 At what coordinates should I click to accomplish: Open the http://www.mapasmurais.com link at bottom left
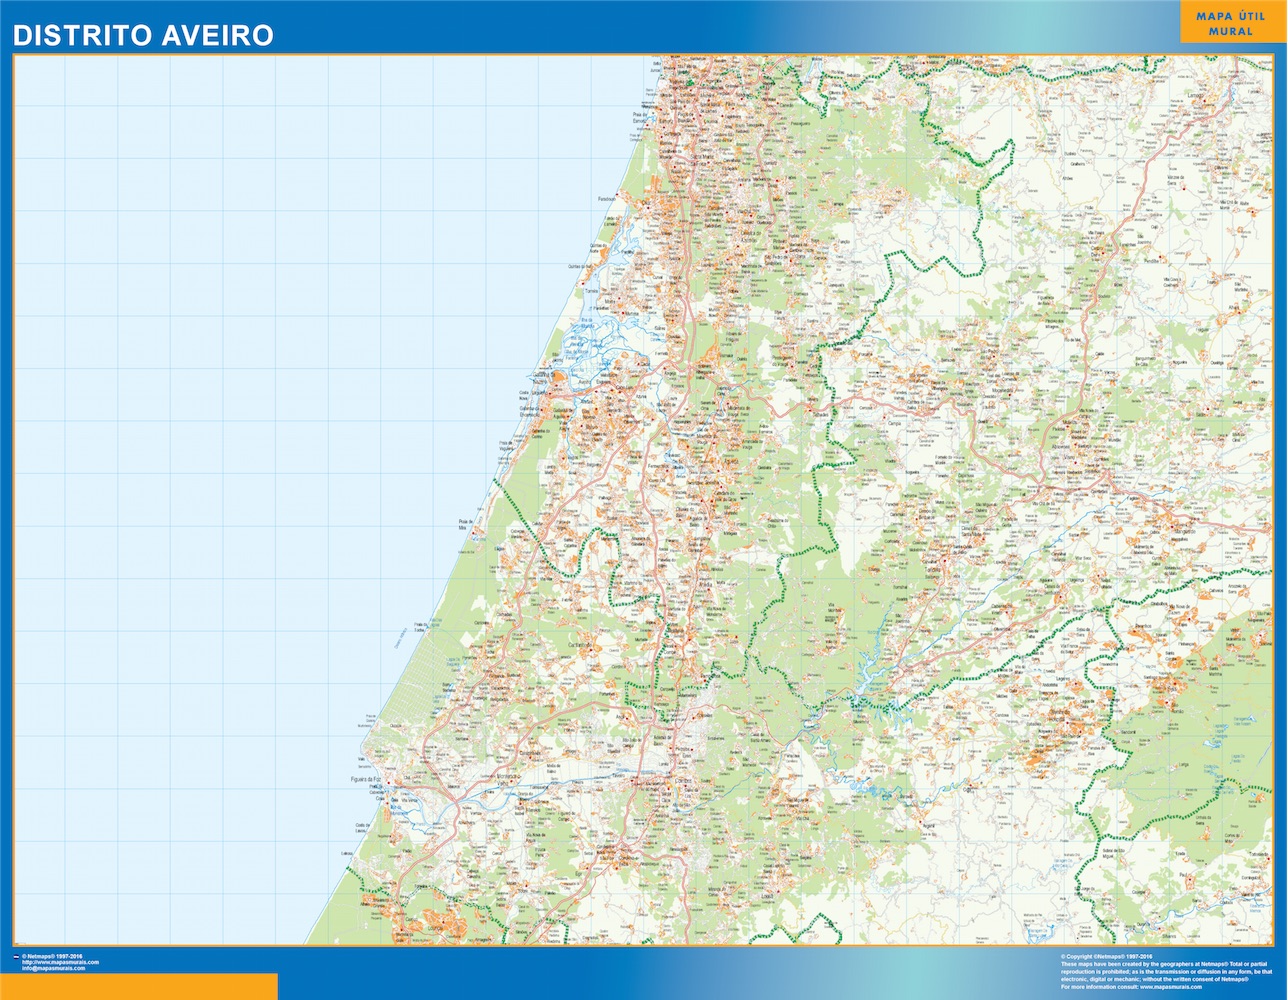[x=60, y=962]
